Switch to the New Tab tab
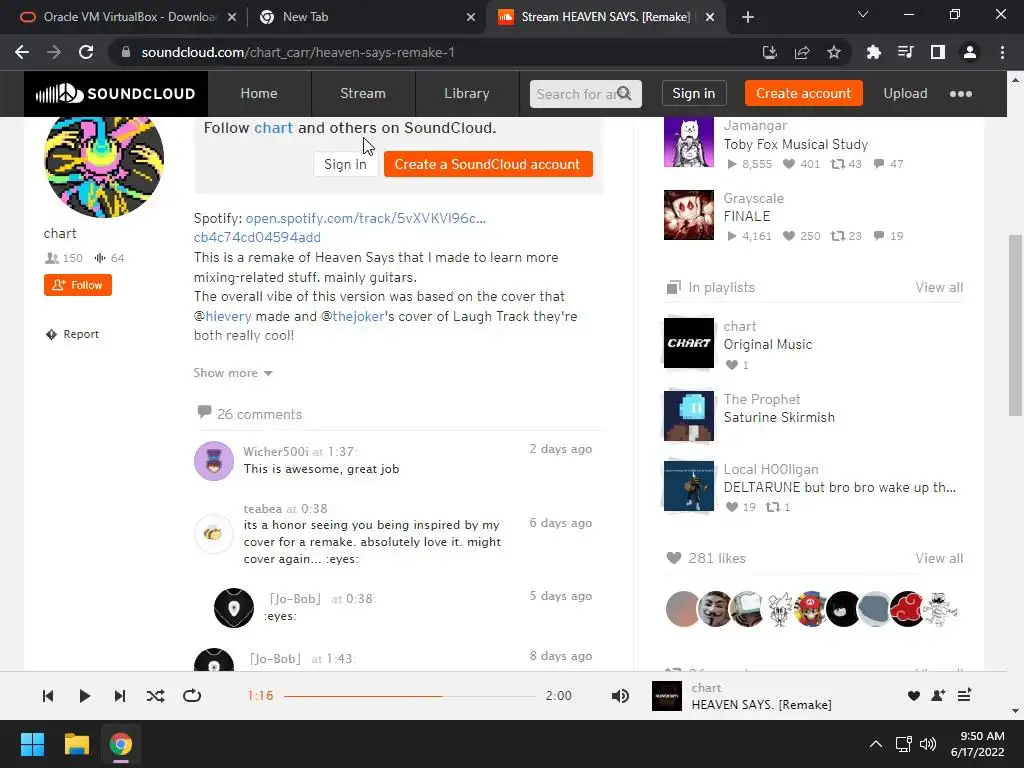This screenshot has width=1024, height=768. pos(366,17)
